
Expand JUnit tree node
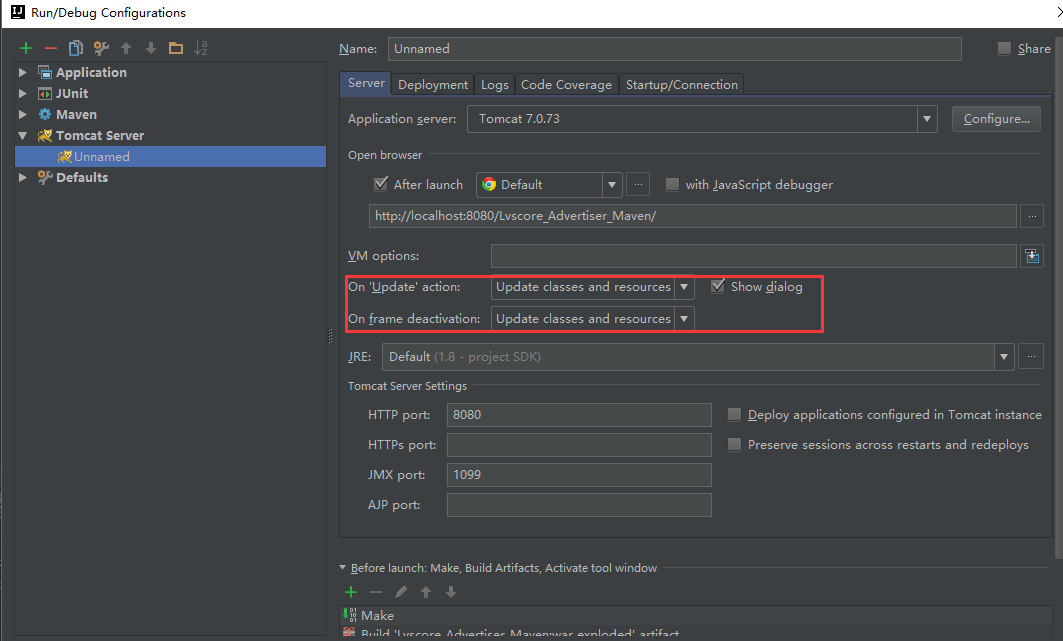(x=22, y=94)
